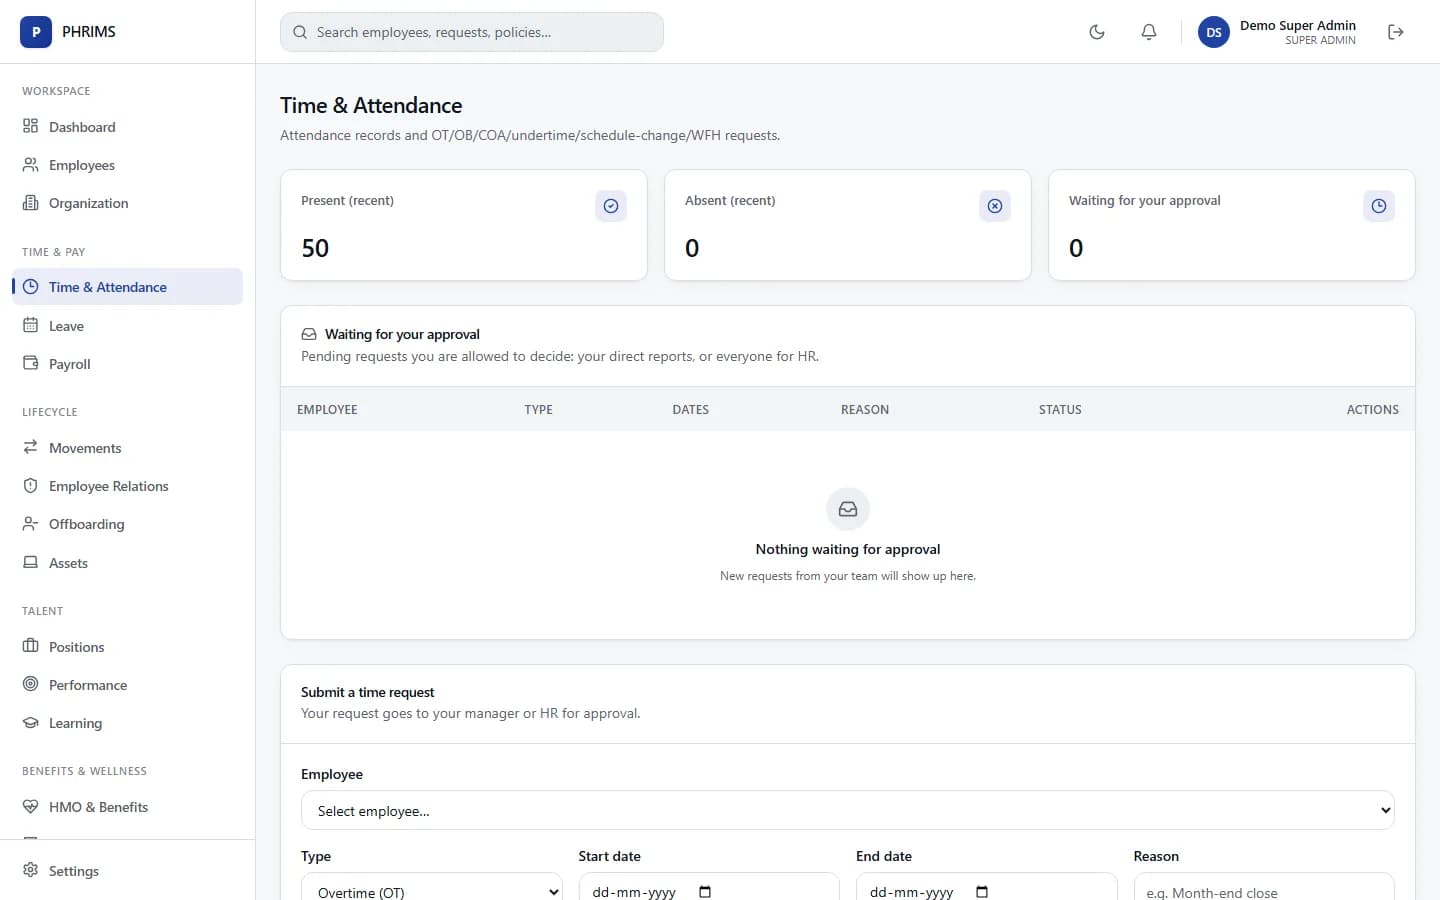
Task: Open Performance link
Action: [x=127, y=685]
